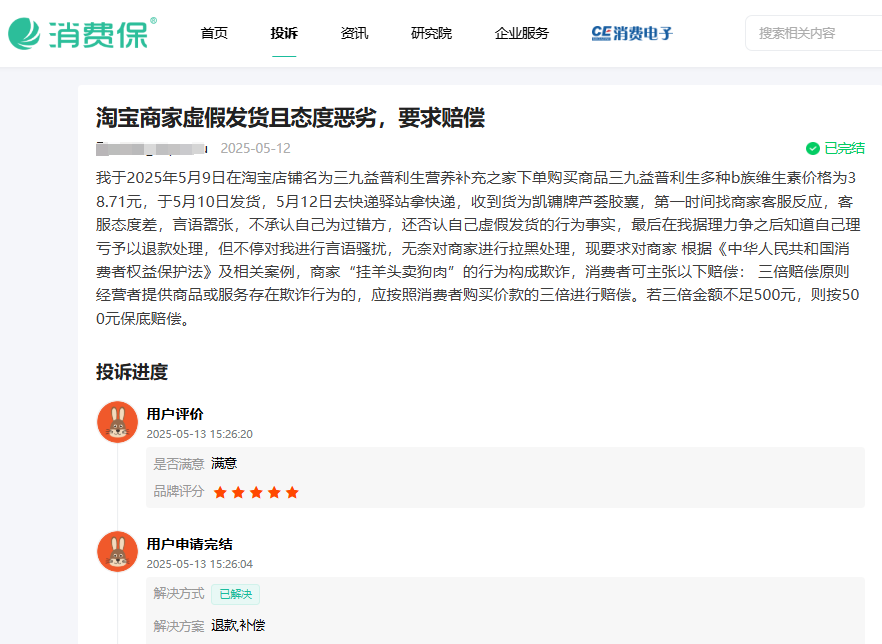
Task: Click the green 已完结 checkmark icon
Action: click(812, 148)
